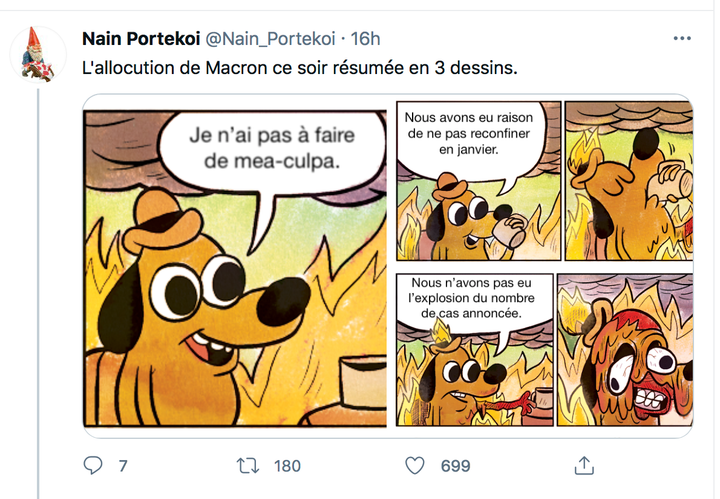Open the three-dot more options menu
The height and width of the screenshot is (499, 720).
click(682, 39)
